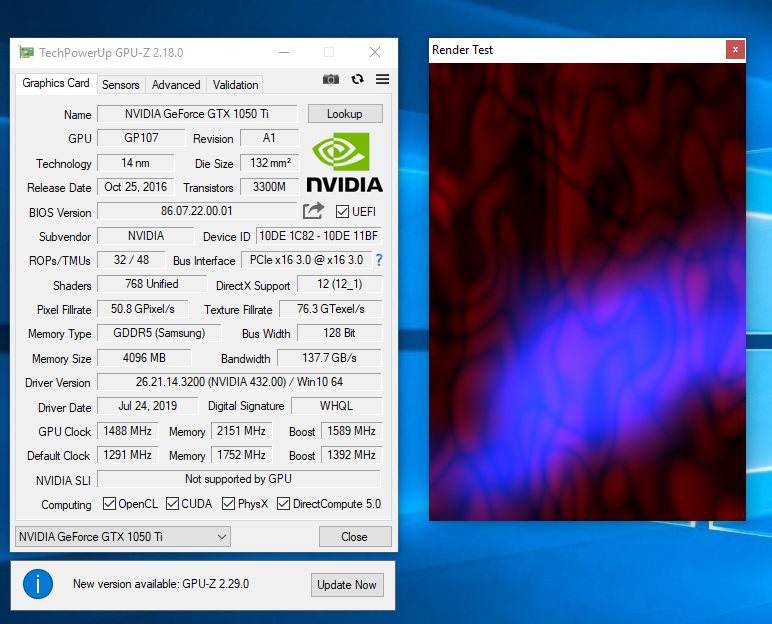Click the GPU field showing GP107
The height and width of the screenshot is (624, 772).
coord(141,138)
